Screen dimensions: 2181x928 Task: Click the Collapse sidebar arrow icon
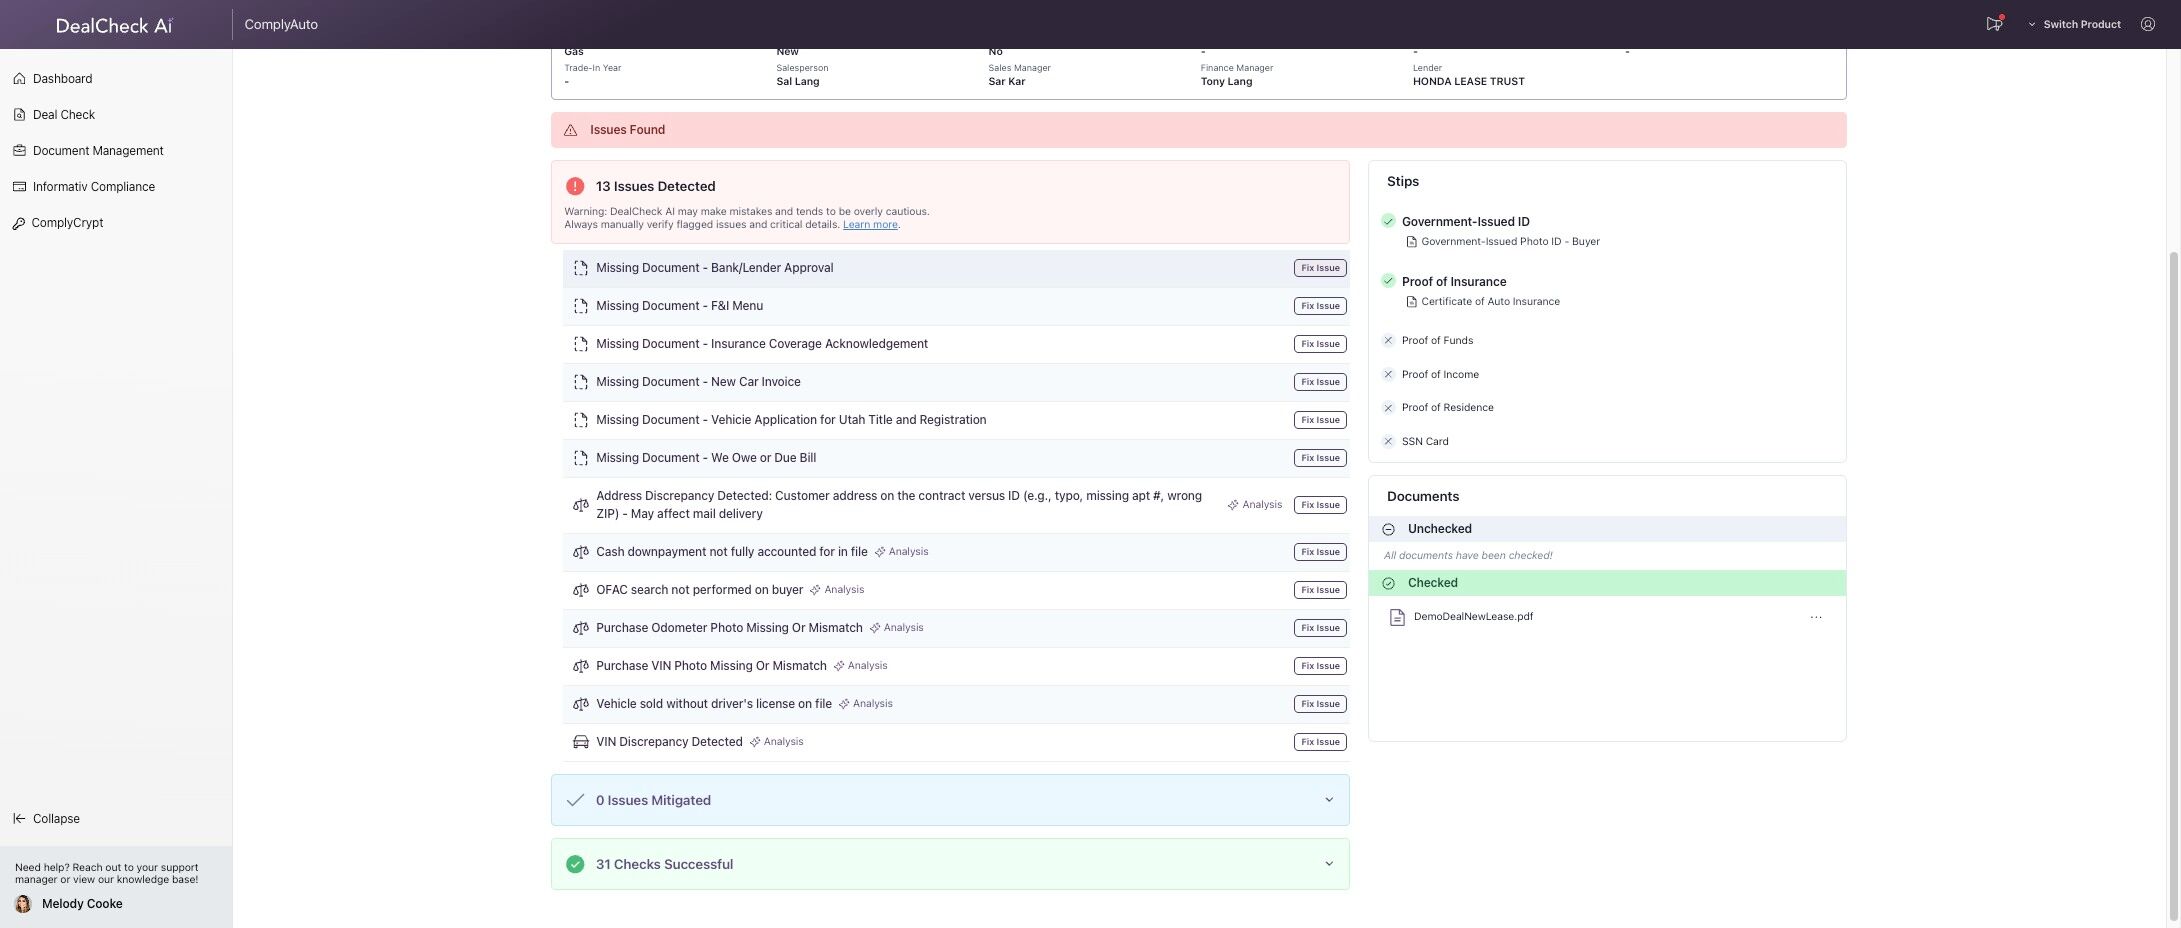pyautogui.click(x=19, y=819)
